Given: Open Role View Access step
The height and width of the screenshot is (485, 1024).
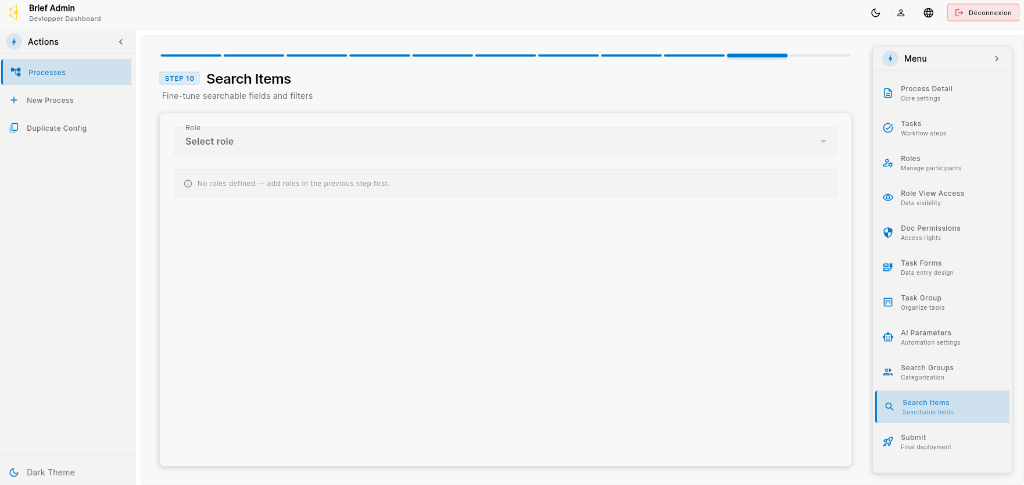Looking at the screenshot, I should click(942, 198).
